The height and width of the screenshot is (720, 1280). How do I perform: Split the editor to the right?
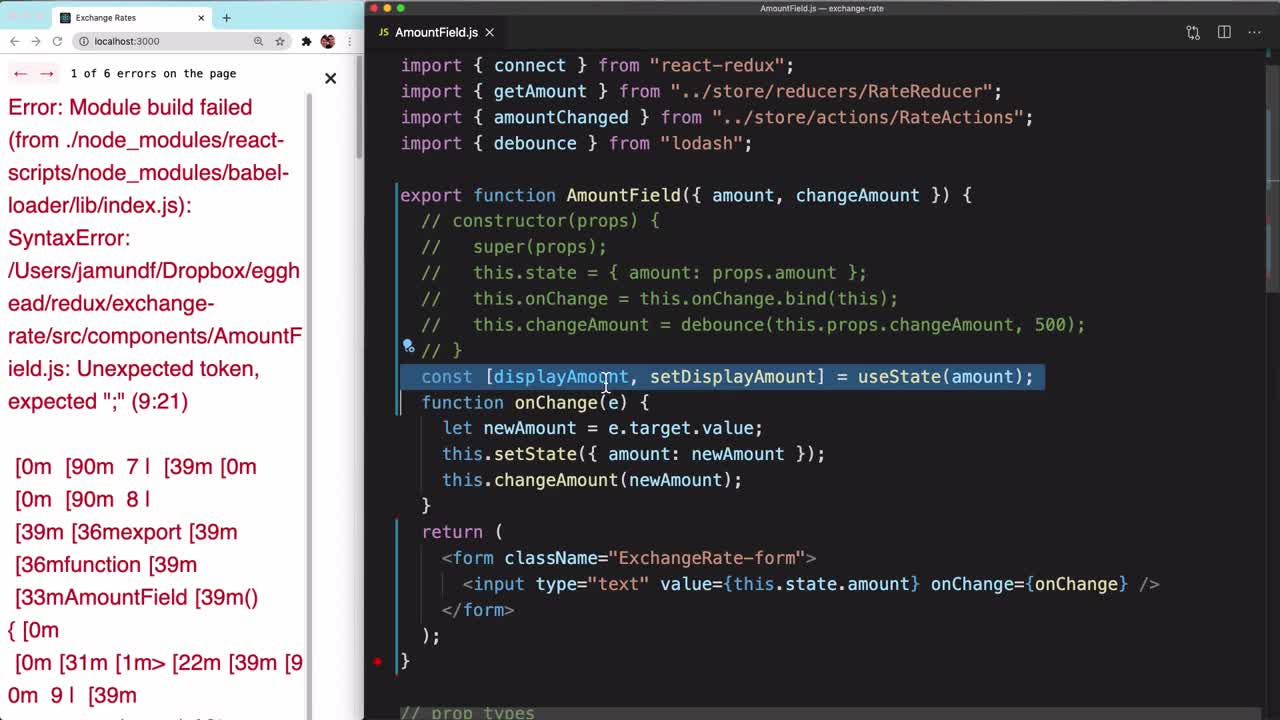1224,32
